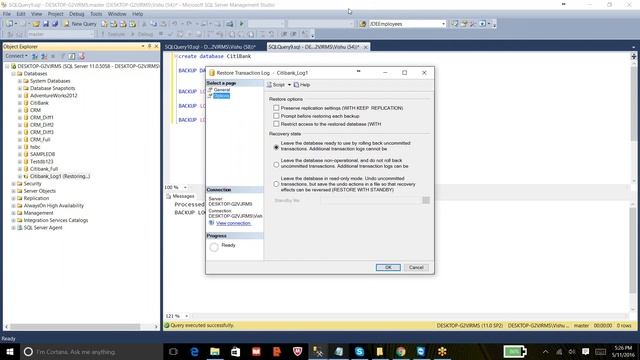
Task: Collapse the Databases tree node
Action: click(13, 73)
